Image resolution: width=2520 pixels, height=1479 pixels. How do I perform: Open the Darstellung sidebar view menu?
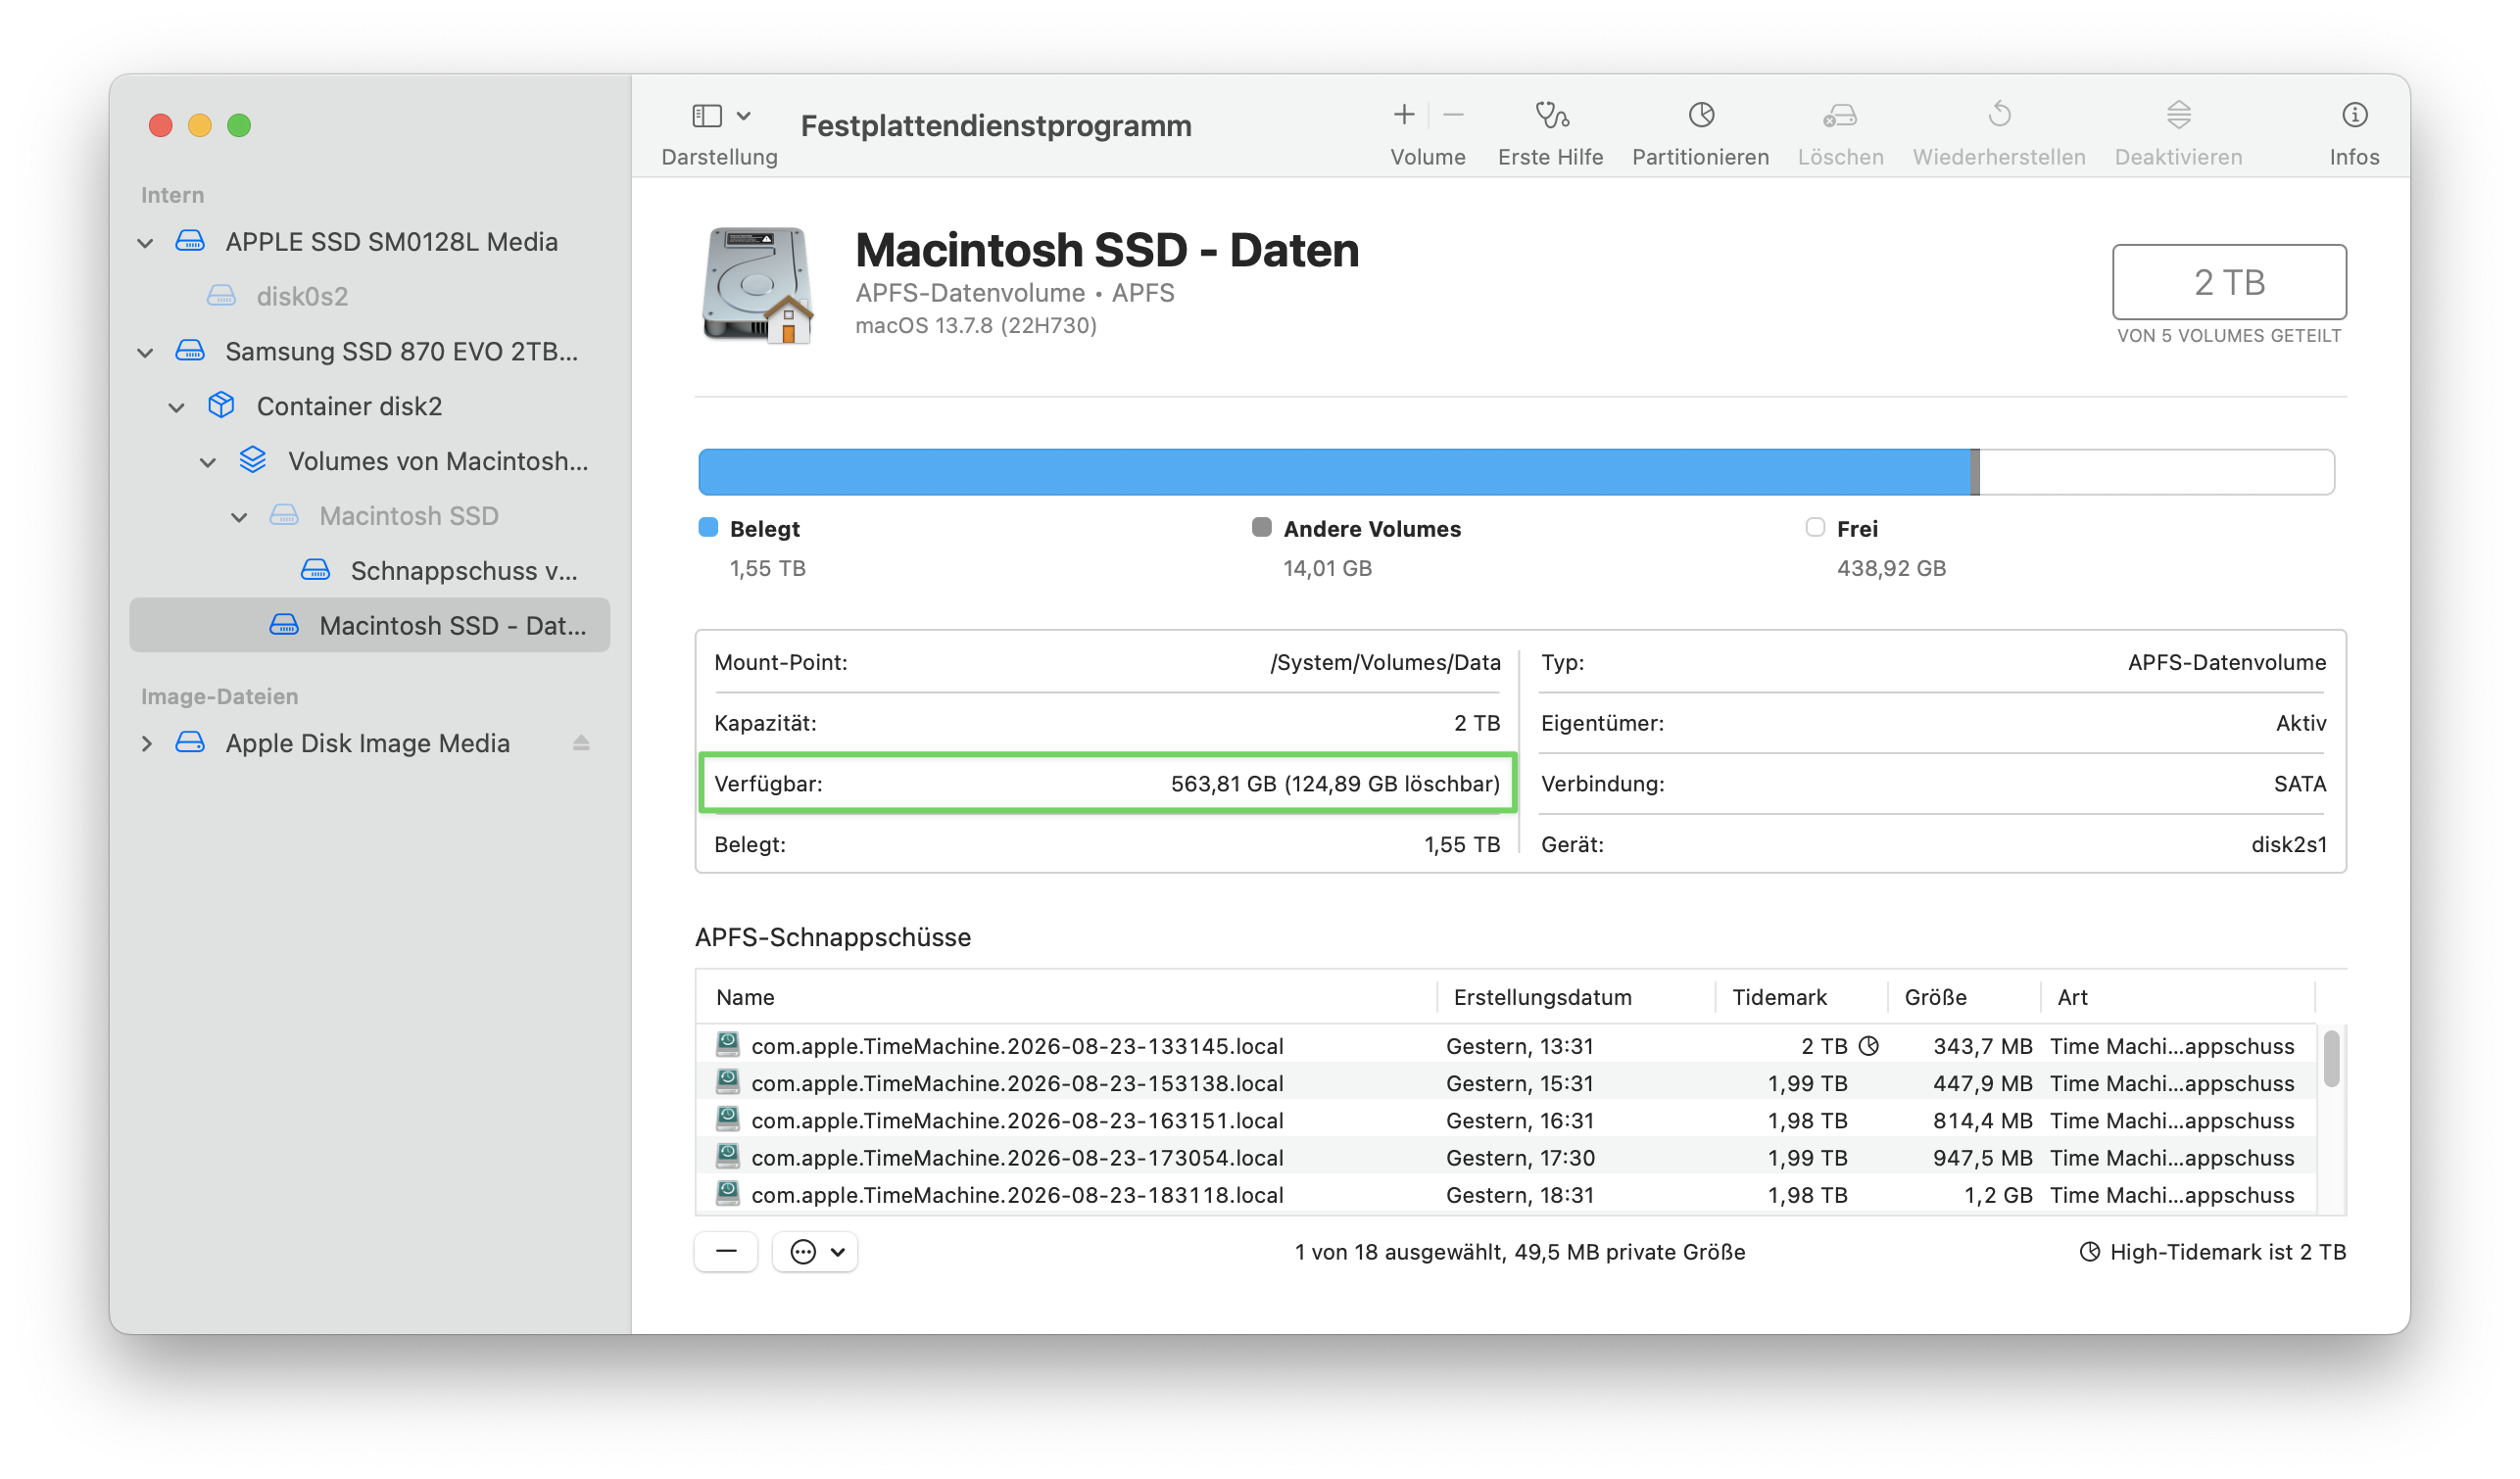pos(721,116)
